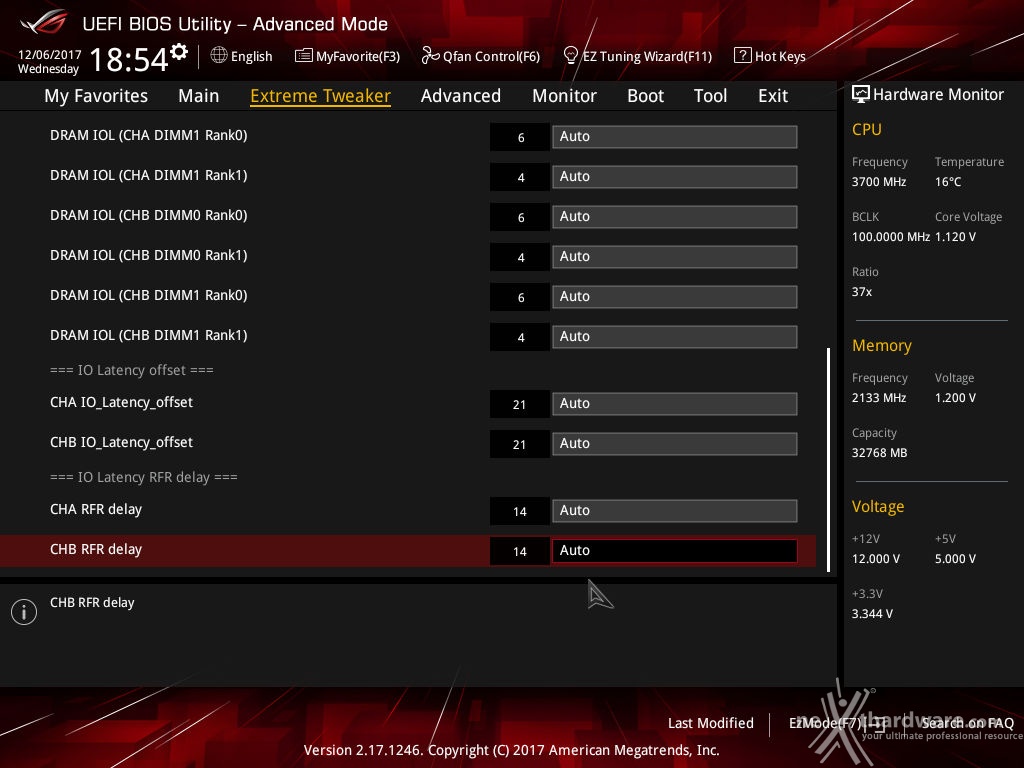Viewport: 1024px width, 768px height.
Task: Select the DRAM IOL (CHB DIMM1 Rank0) row label
Action: click(x=149, y=295)
